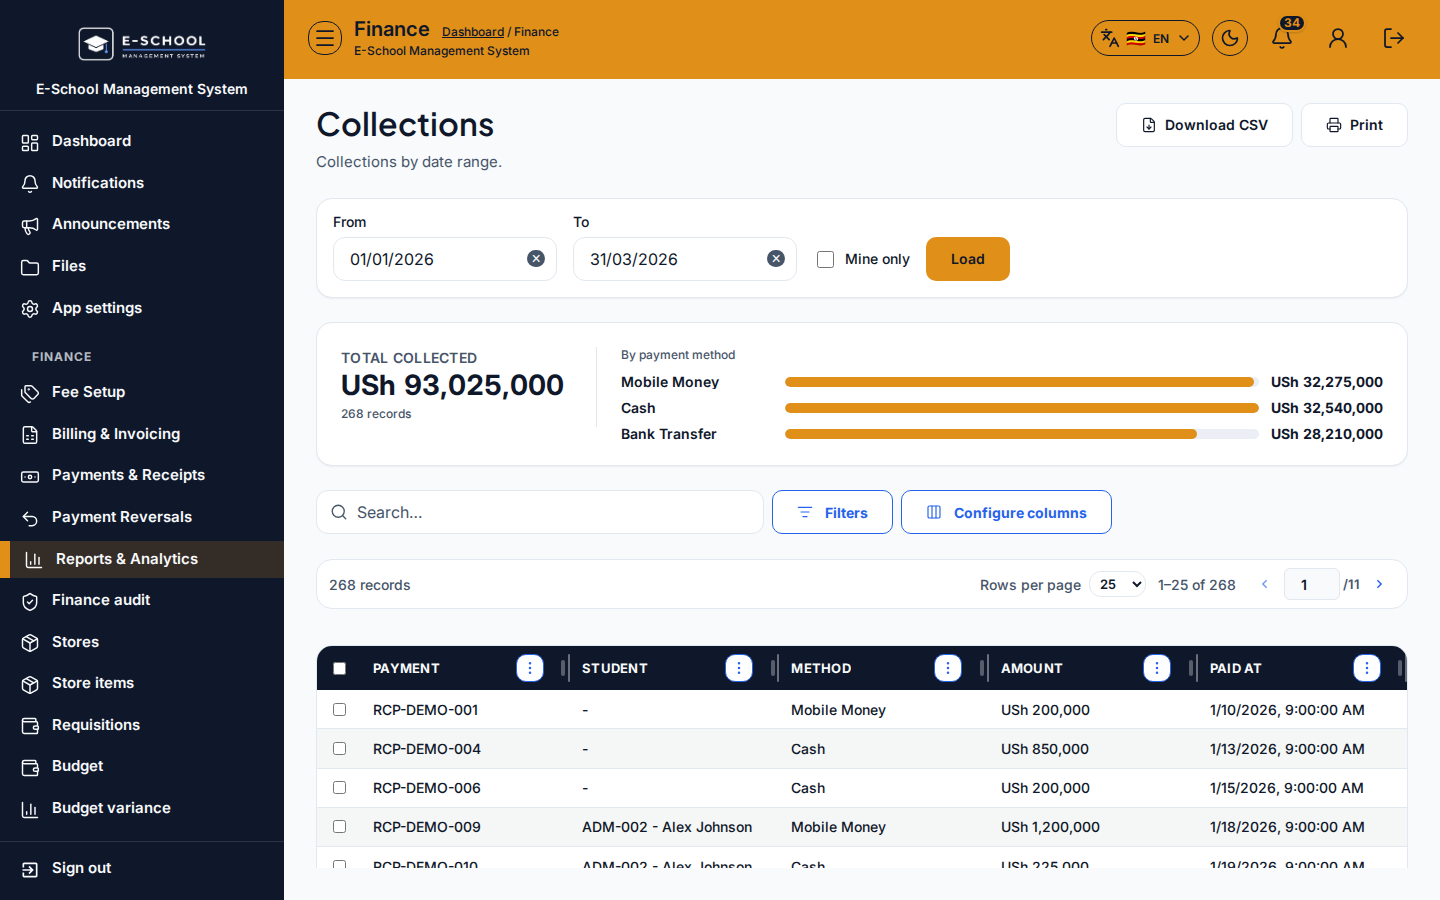Open Payment Reversals section

pos(142,517)
